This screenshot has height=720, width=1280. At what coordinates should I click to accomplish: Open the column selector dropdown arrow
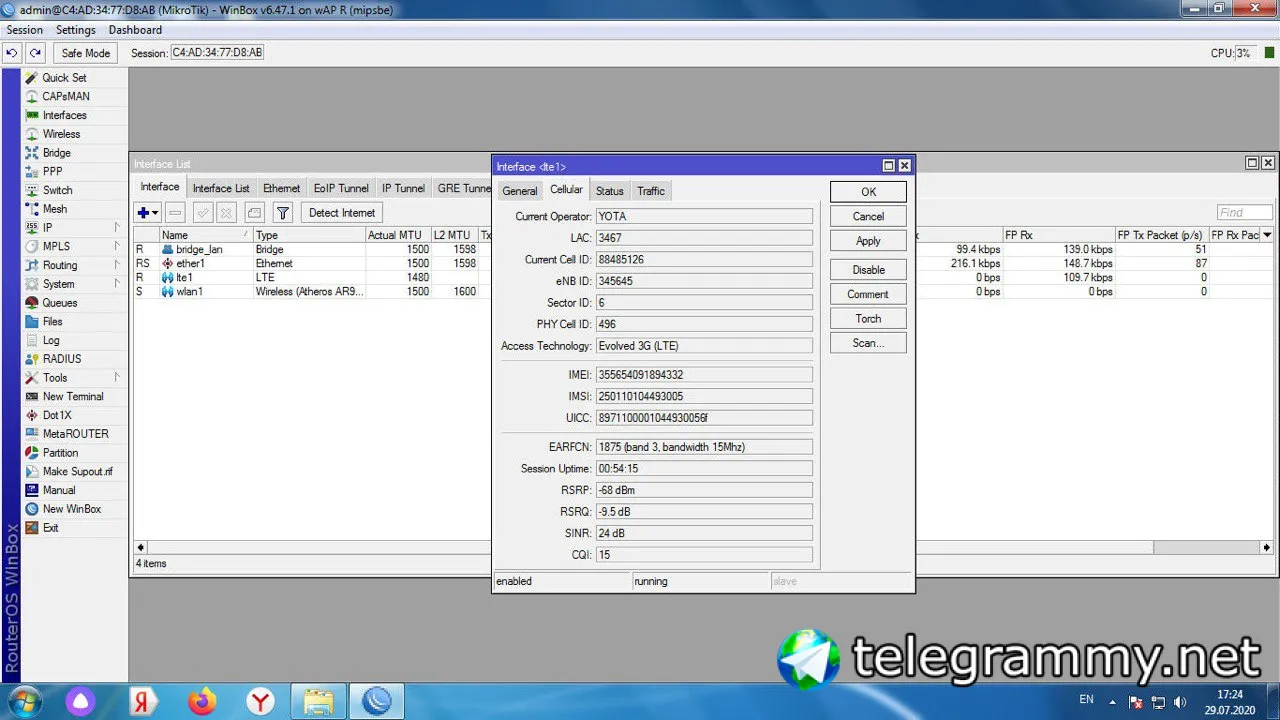[x=1267, y=235]
